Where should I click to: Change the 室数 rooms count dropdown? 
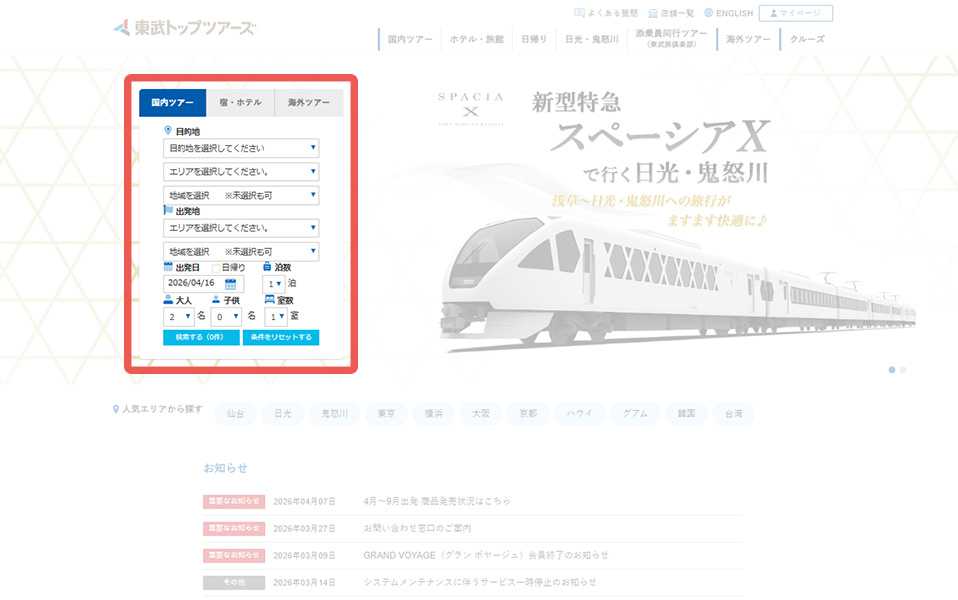coord(276,316)
